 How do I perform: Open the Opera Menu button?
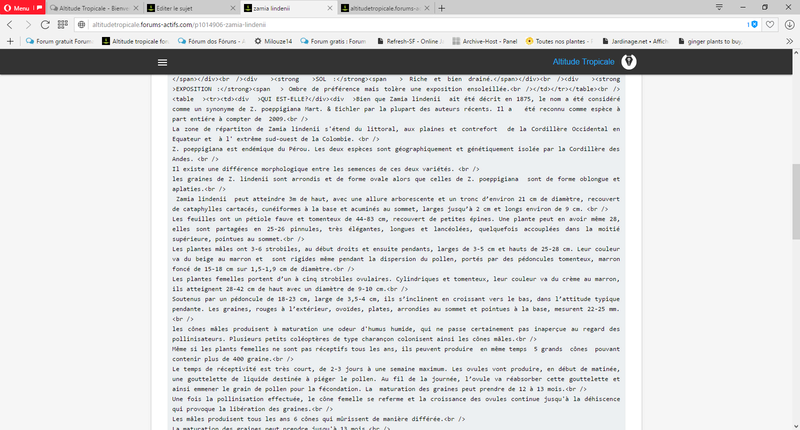click(x=22, y=8)
